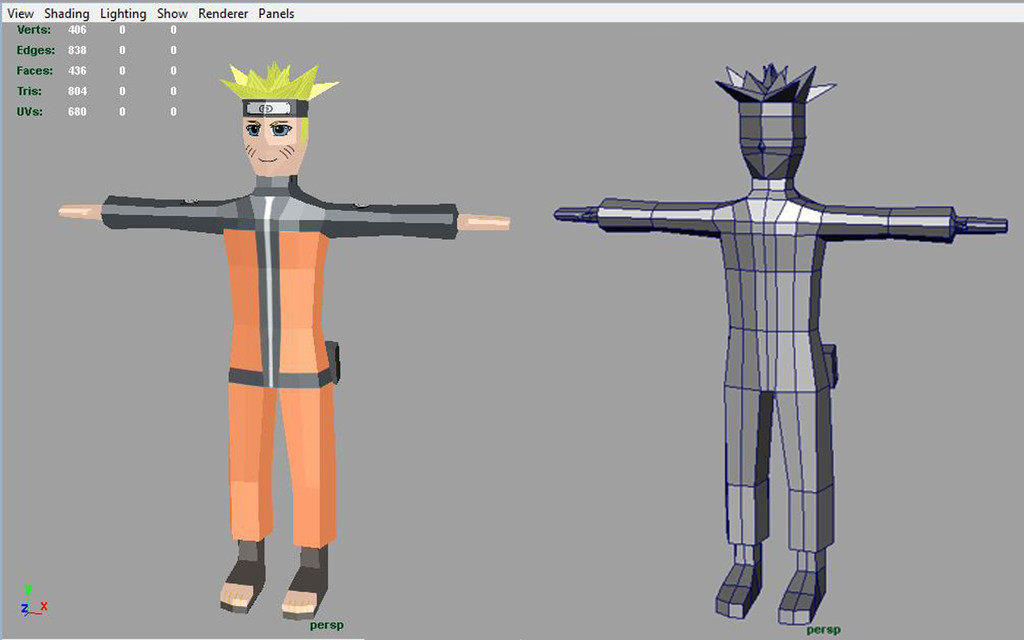The height and width of the screenshot is (640, 1024).
Task: Click the edge count value 838
Action: coord(77,50)
